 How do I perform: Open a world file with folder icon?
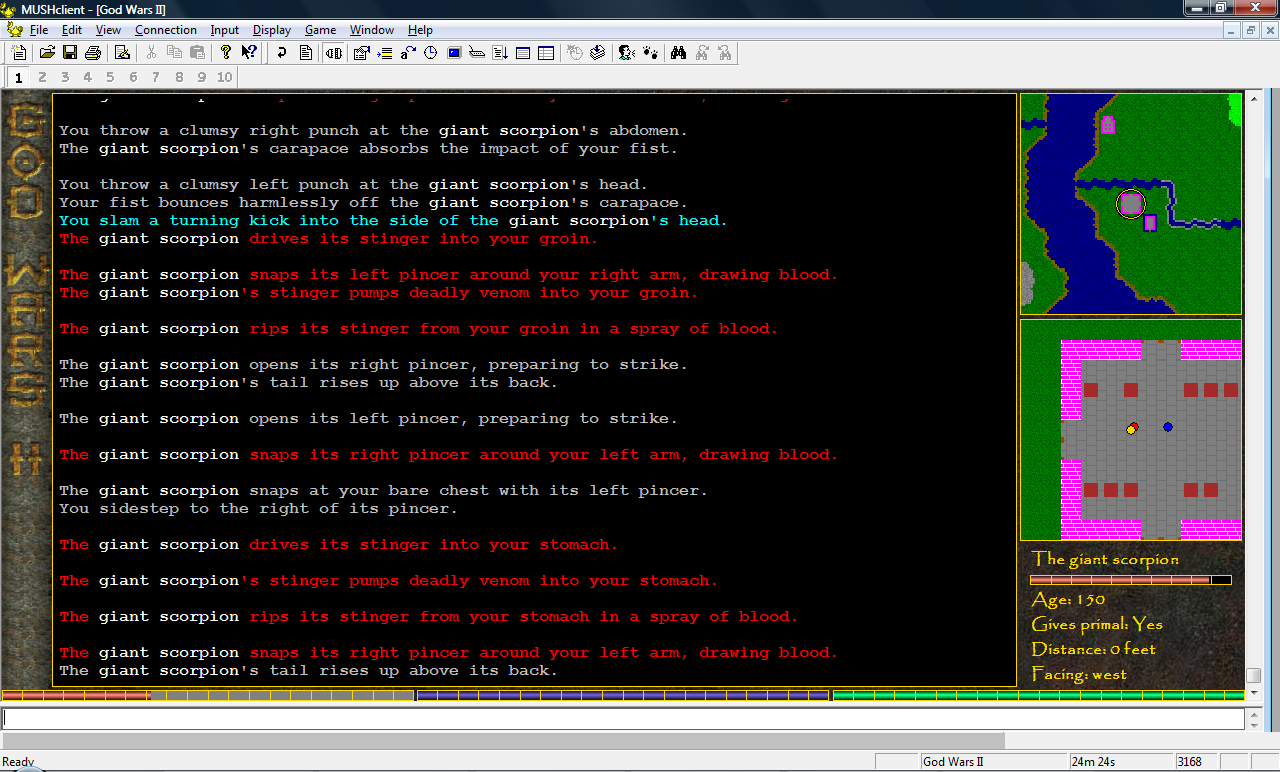[47, 53]
